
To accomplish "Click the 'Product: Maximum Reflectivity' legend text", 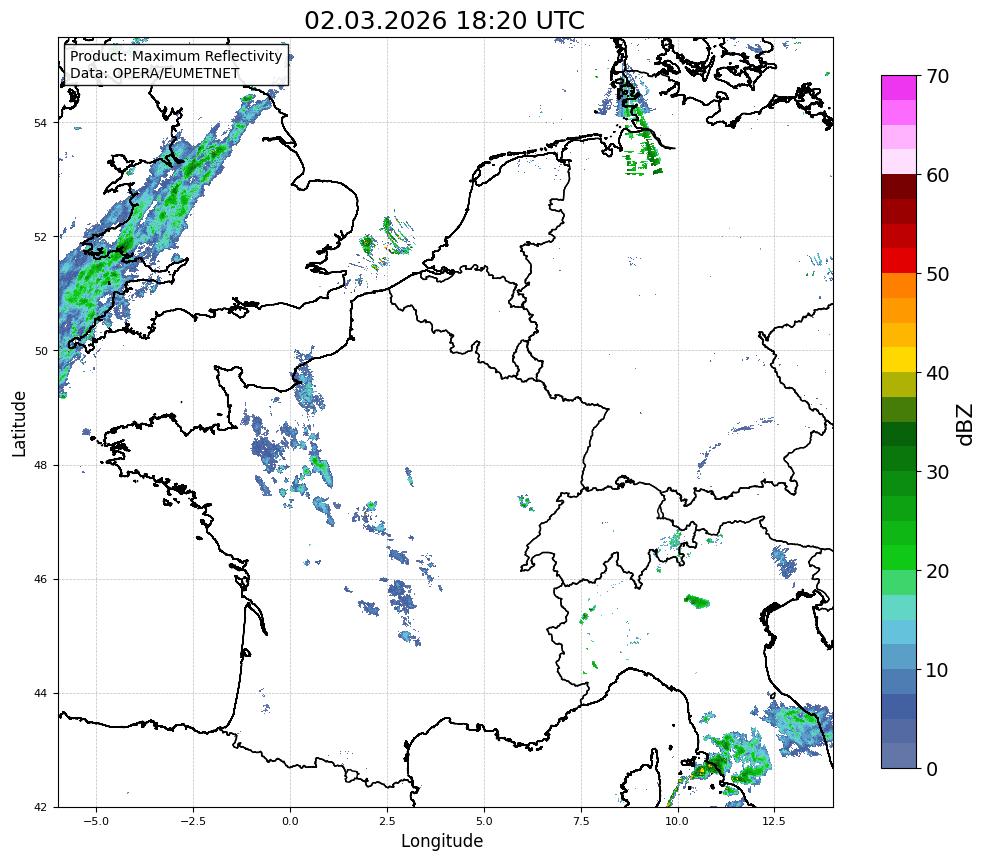I will pos(176,56).
